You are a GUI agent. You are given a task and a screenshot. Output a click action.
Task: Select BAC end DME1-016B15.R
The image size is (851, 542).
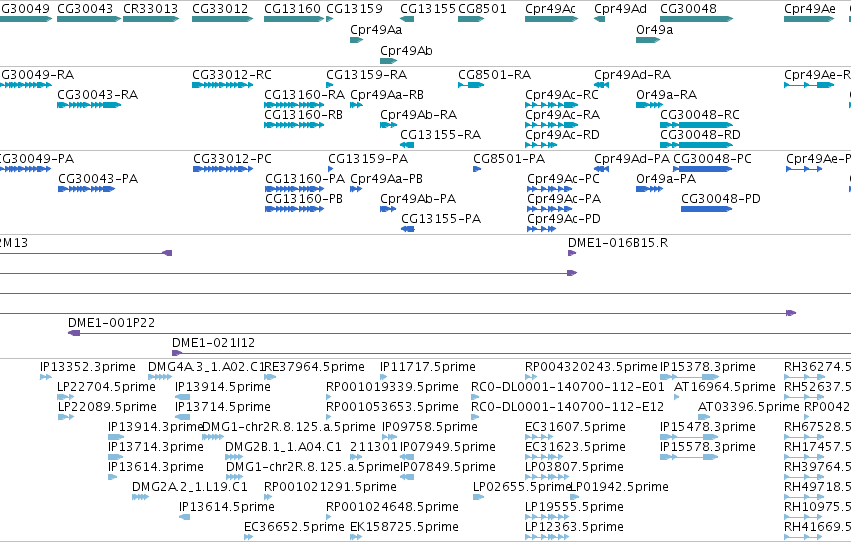click(x=572, y=253)
